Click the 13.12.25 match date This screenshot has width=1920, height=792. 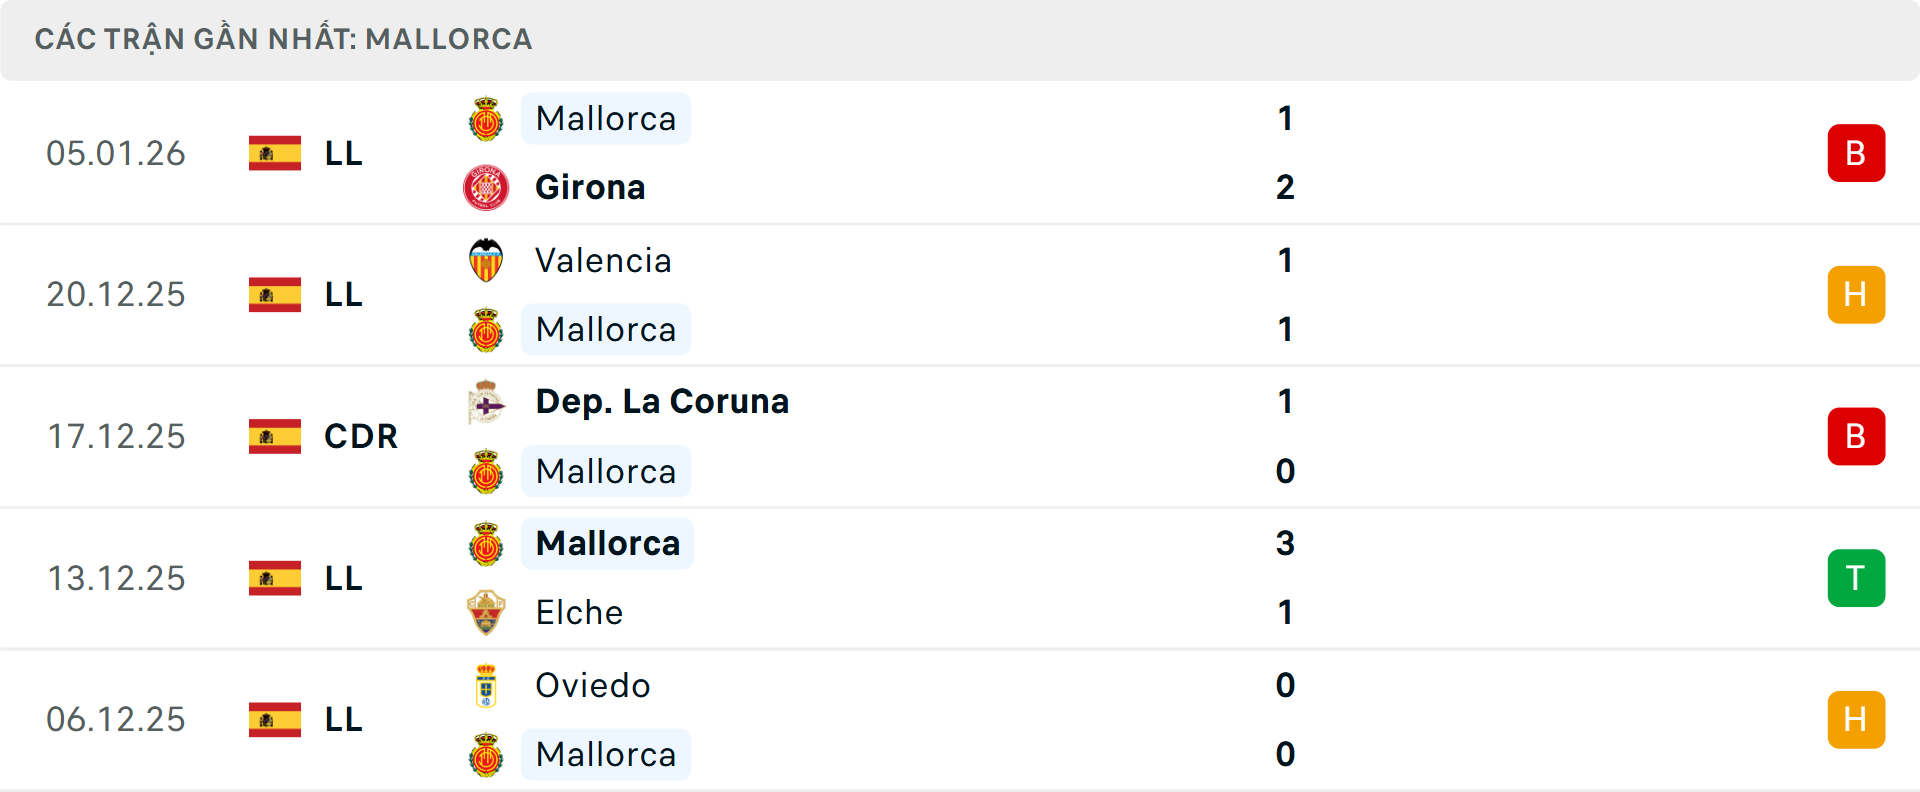point(116,578)
